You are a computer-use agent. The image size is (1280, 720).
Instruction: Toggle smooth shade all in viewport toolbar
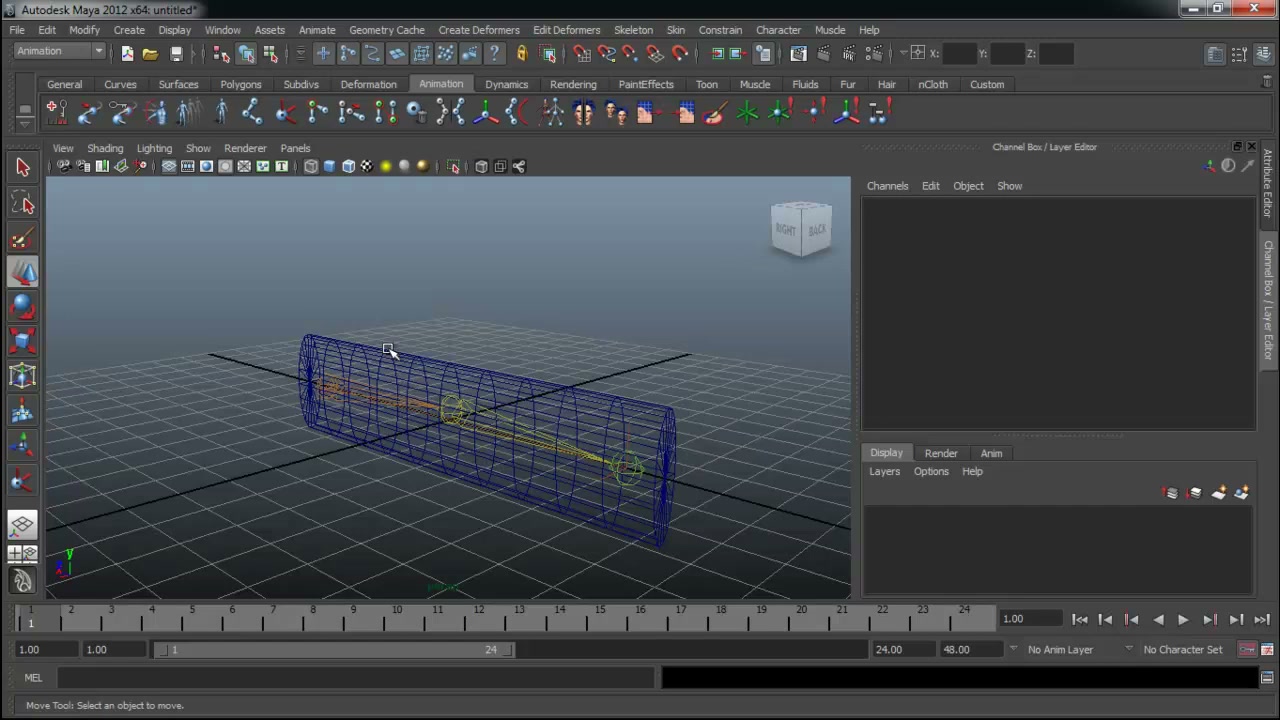[329, 167]
